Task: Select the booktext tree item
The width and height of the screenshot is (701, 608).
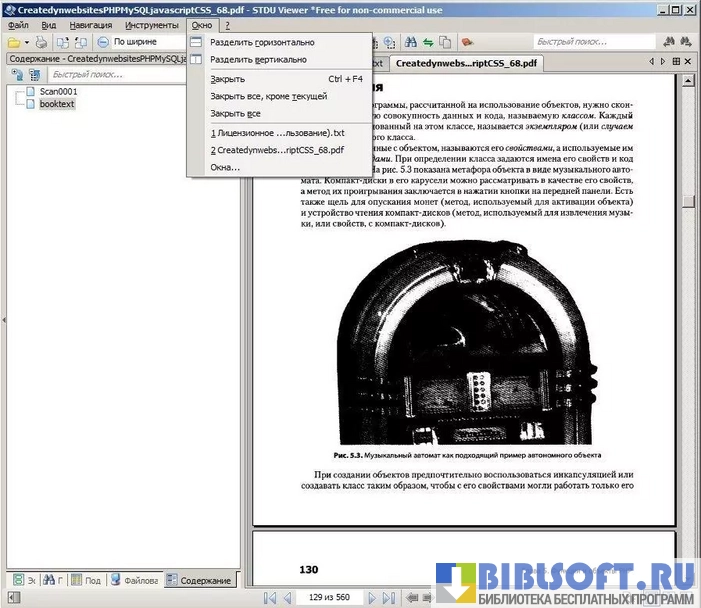Action: (x=57, y=104)
